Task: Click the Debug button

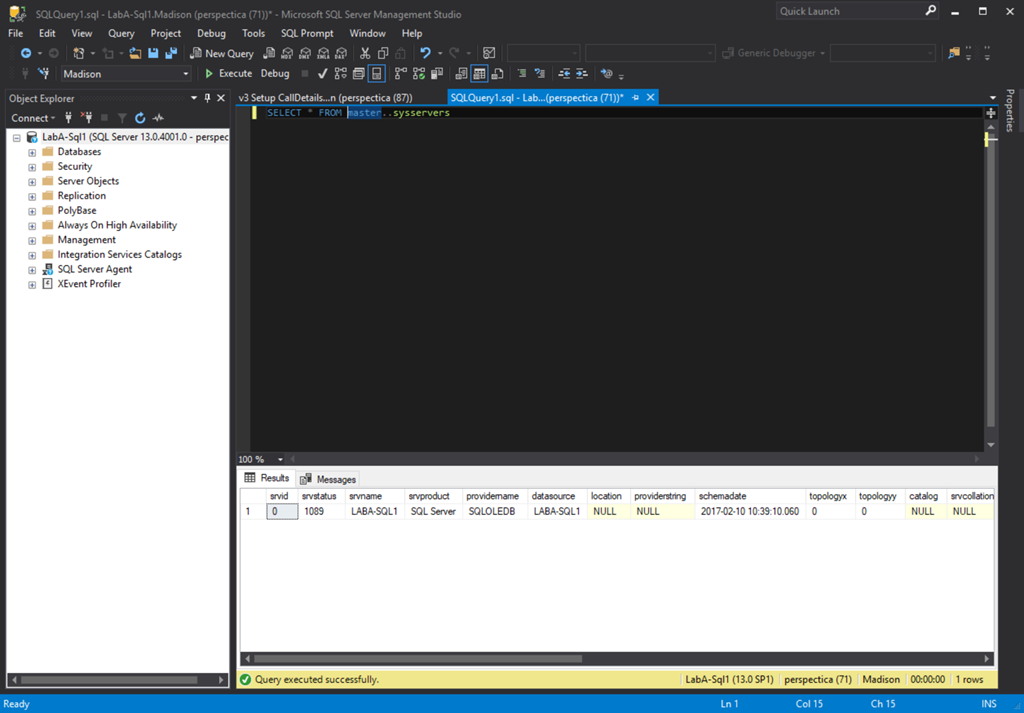Action: 273,73
